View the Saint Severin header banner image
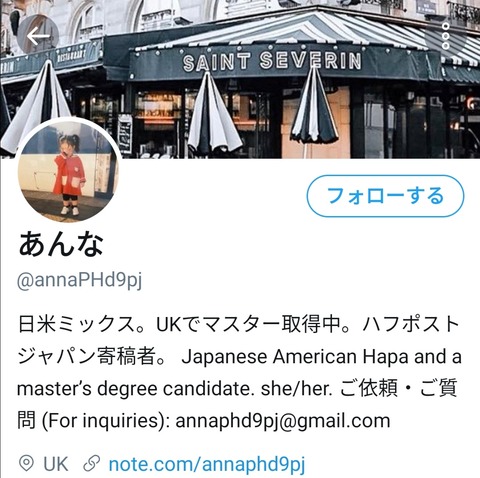 click(x=240, y=79)
